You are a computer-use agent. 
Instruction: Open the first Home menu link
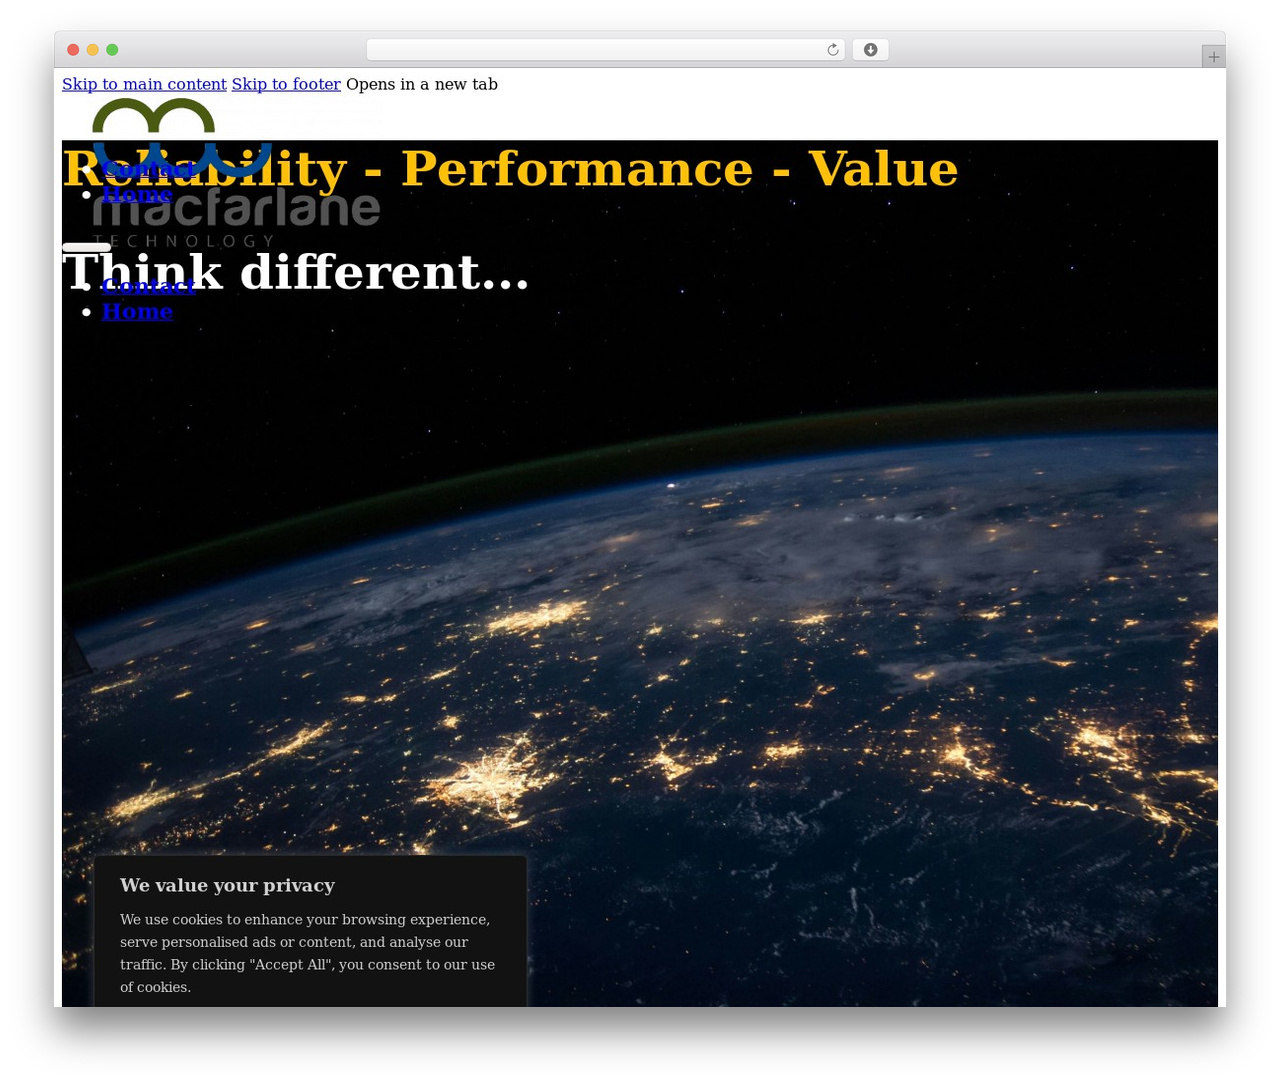(x=137, y=194)
